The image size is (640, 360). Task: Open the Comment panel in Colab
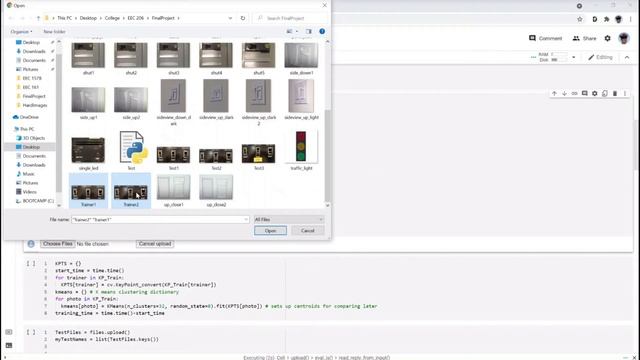pos(546,38)
